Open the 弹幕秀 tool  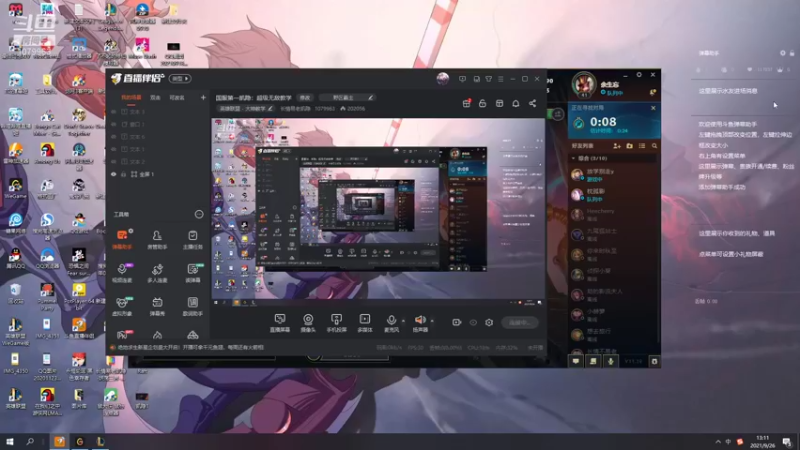click(157, 306)
